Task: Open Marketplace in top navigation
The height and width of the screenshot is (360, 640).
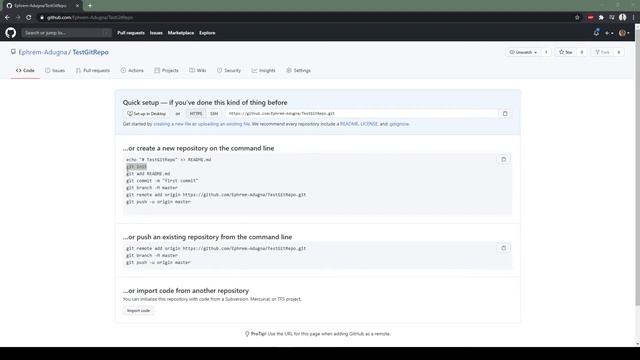Action: (x=181, y=33)
